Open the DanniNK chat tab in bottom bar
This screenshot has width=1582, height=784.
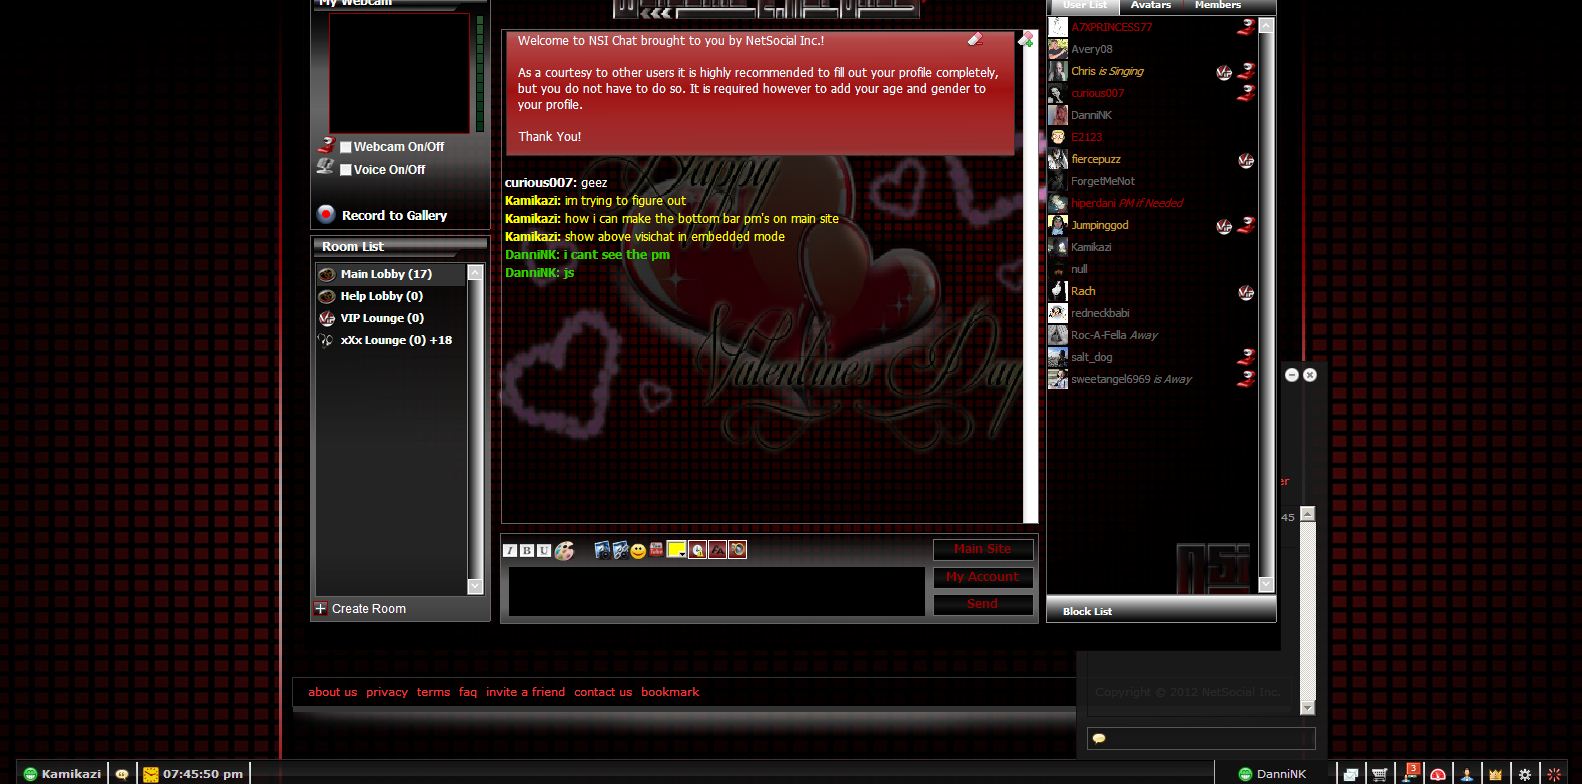click(1273, 774)
